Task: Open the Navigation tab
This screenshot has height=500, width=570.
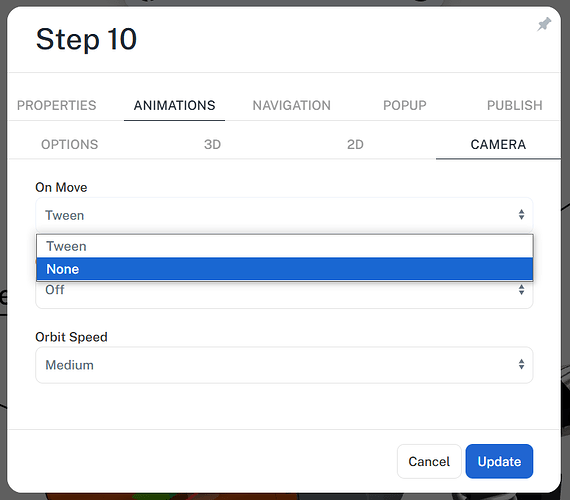Action: coord(292,105)
